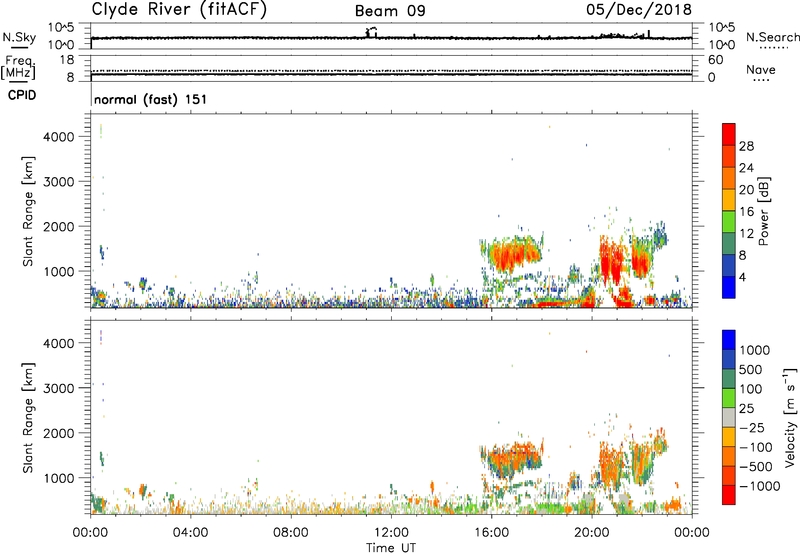Click the N.Sky legend label

19,37
